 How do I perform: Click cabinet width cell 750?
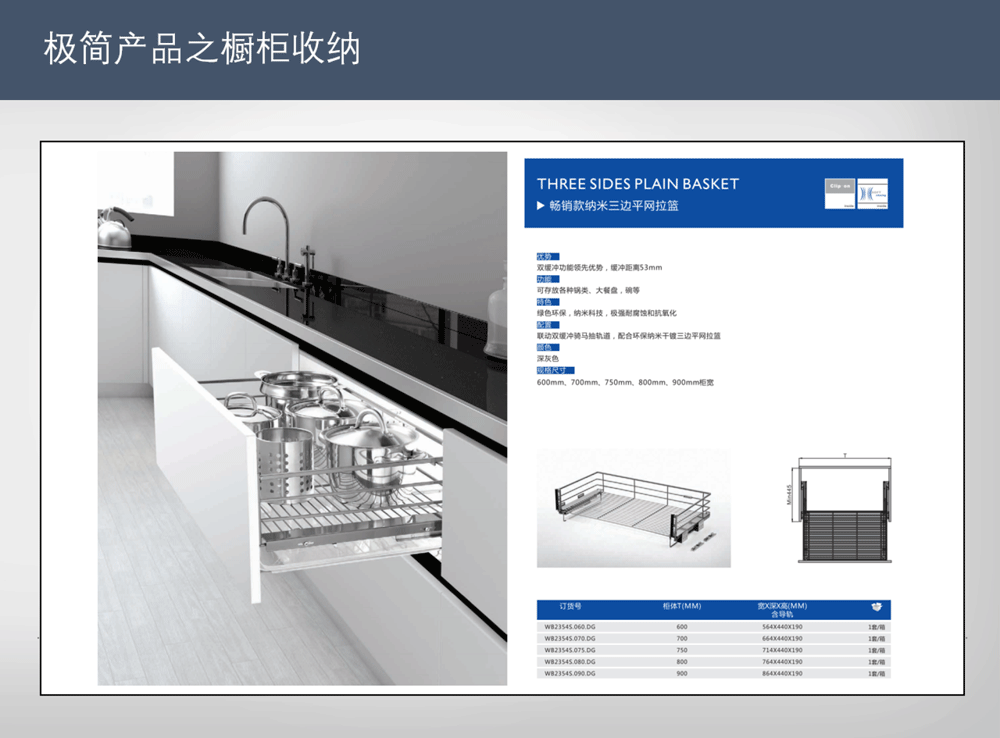682,651
